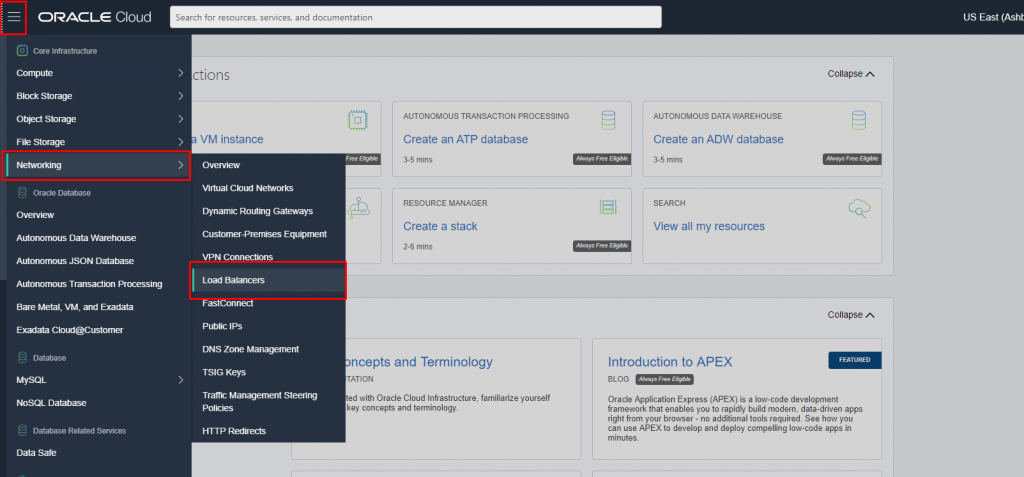Select Load Balancers from Networking submenu
This screenshot has width=1024, height=477.
coord(268,280)
